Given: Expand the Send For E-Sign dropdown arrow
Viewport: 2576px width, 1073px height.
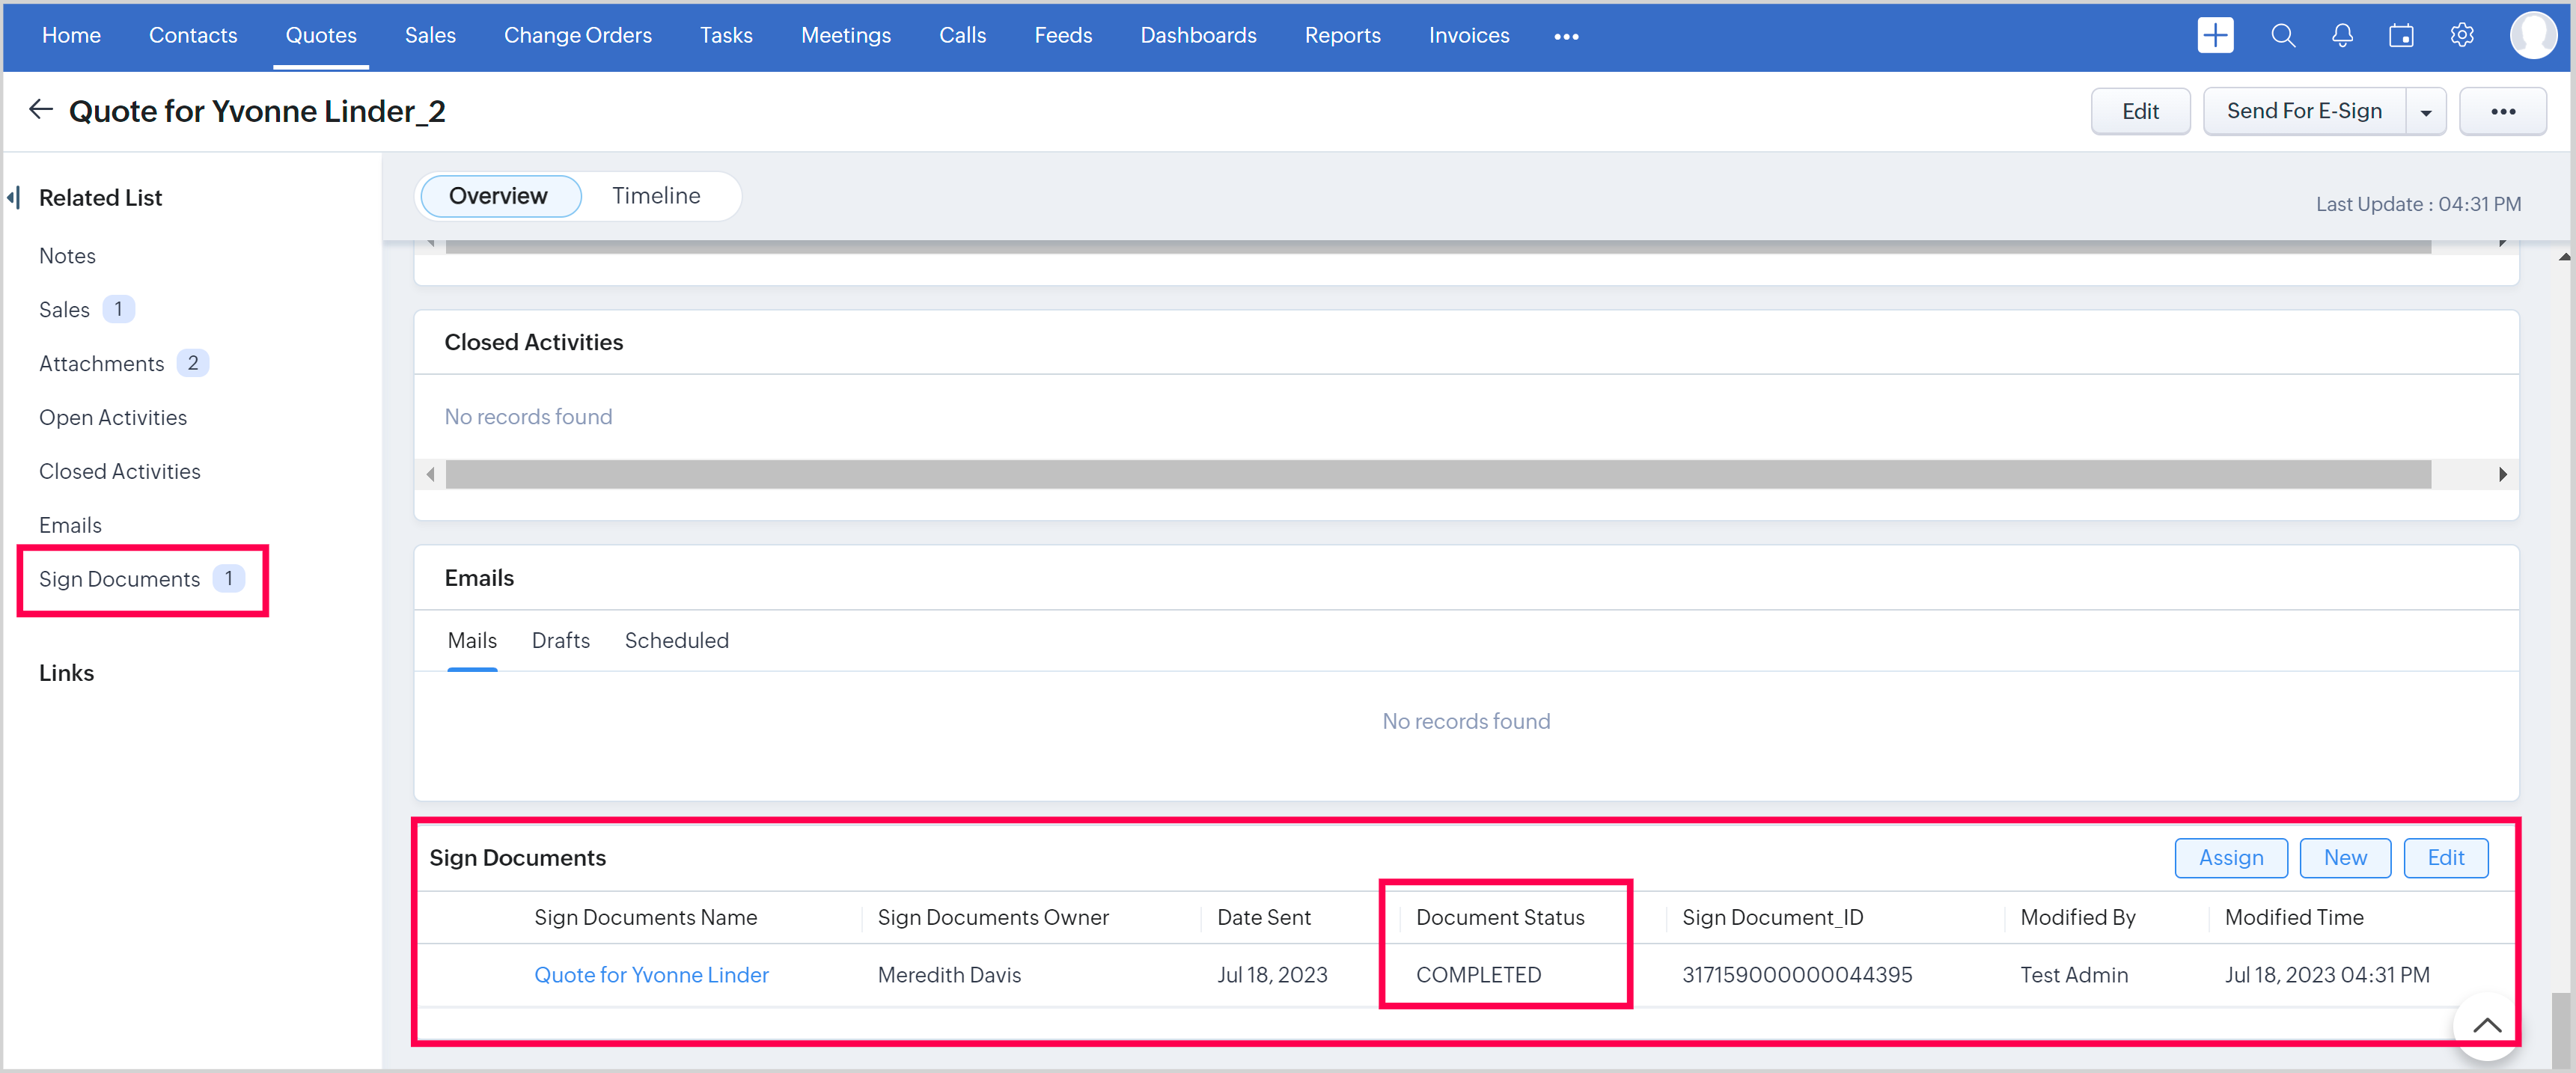Looking at the screenshot, I should (2426, 112).
